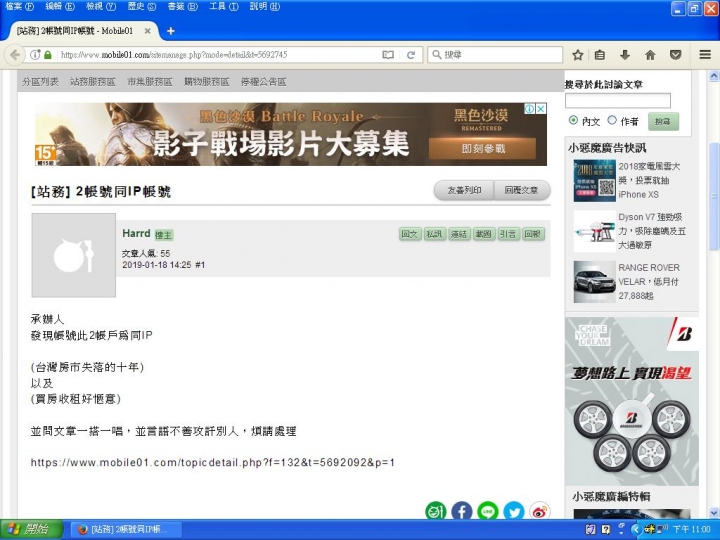
Task: Share post via LINE icon
Action: click(488, 511)
